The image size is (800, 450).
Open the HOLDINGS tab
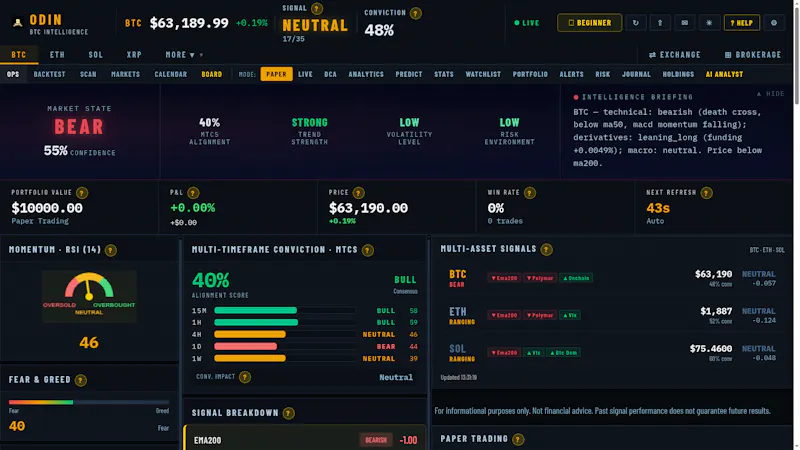click(x=678, y=74)
